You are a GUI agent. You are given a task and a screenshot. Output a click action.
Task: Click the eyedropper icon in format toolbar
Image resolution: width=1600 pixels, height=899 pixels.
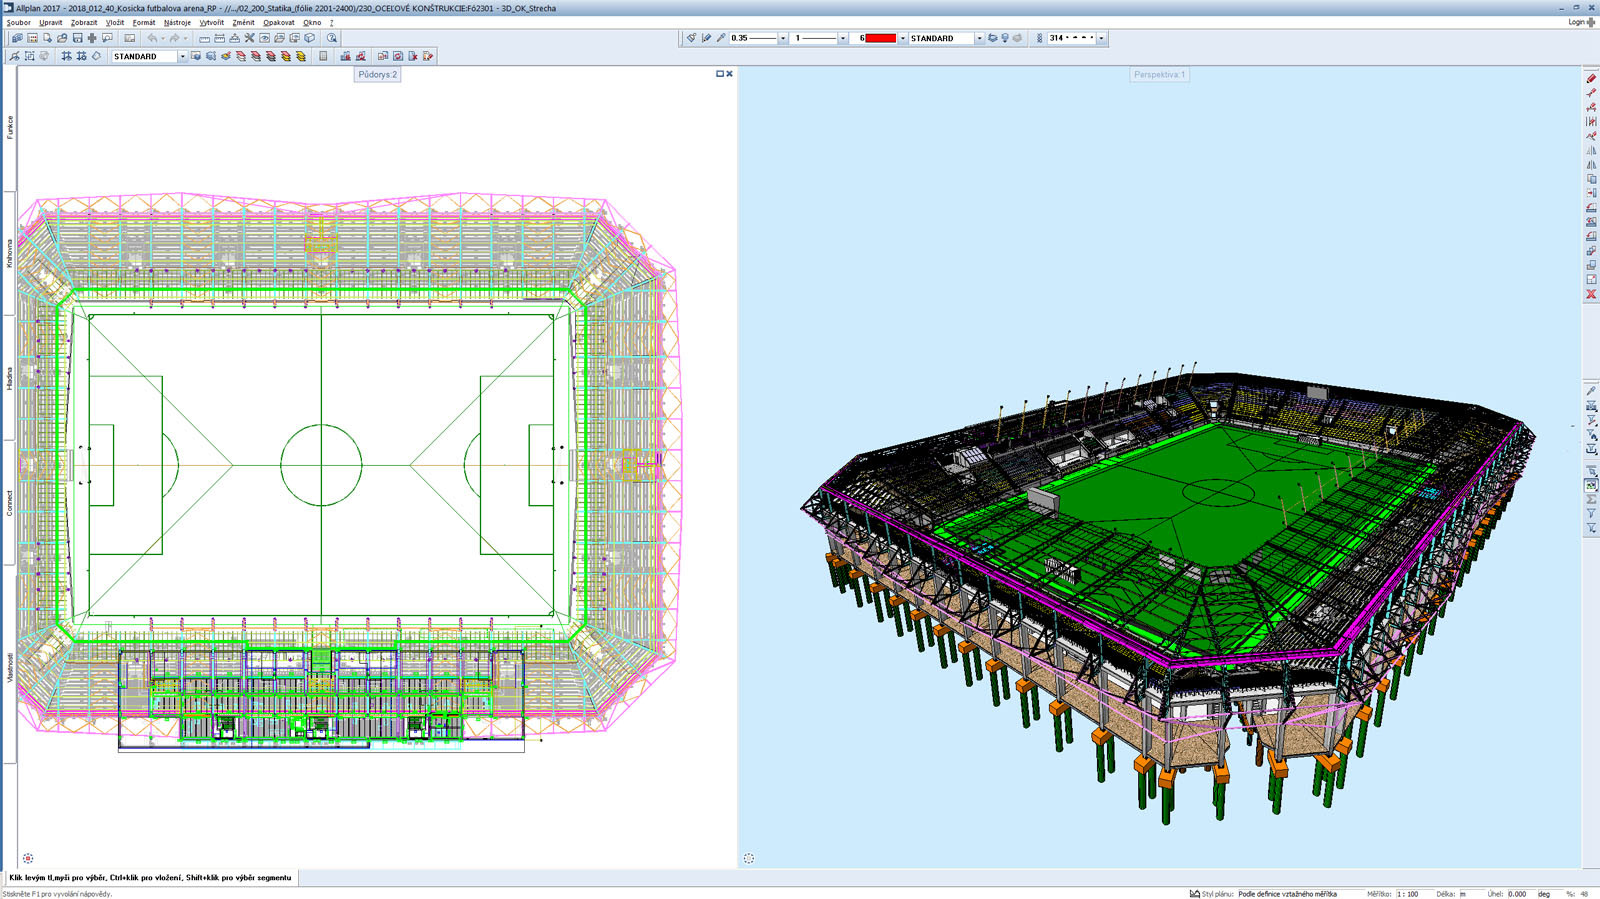721,38
